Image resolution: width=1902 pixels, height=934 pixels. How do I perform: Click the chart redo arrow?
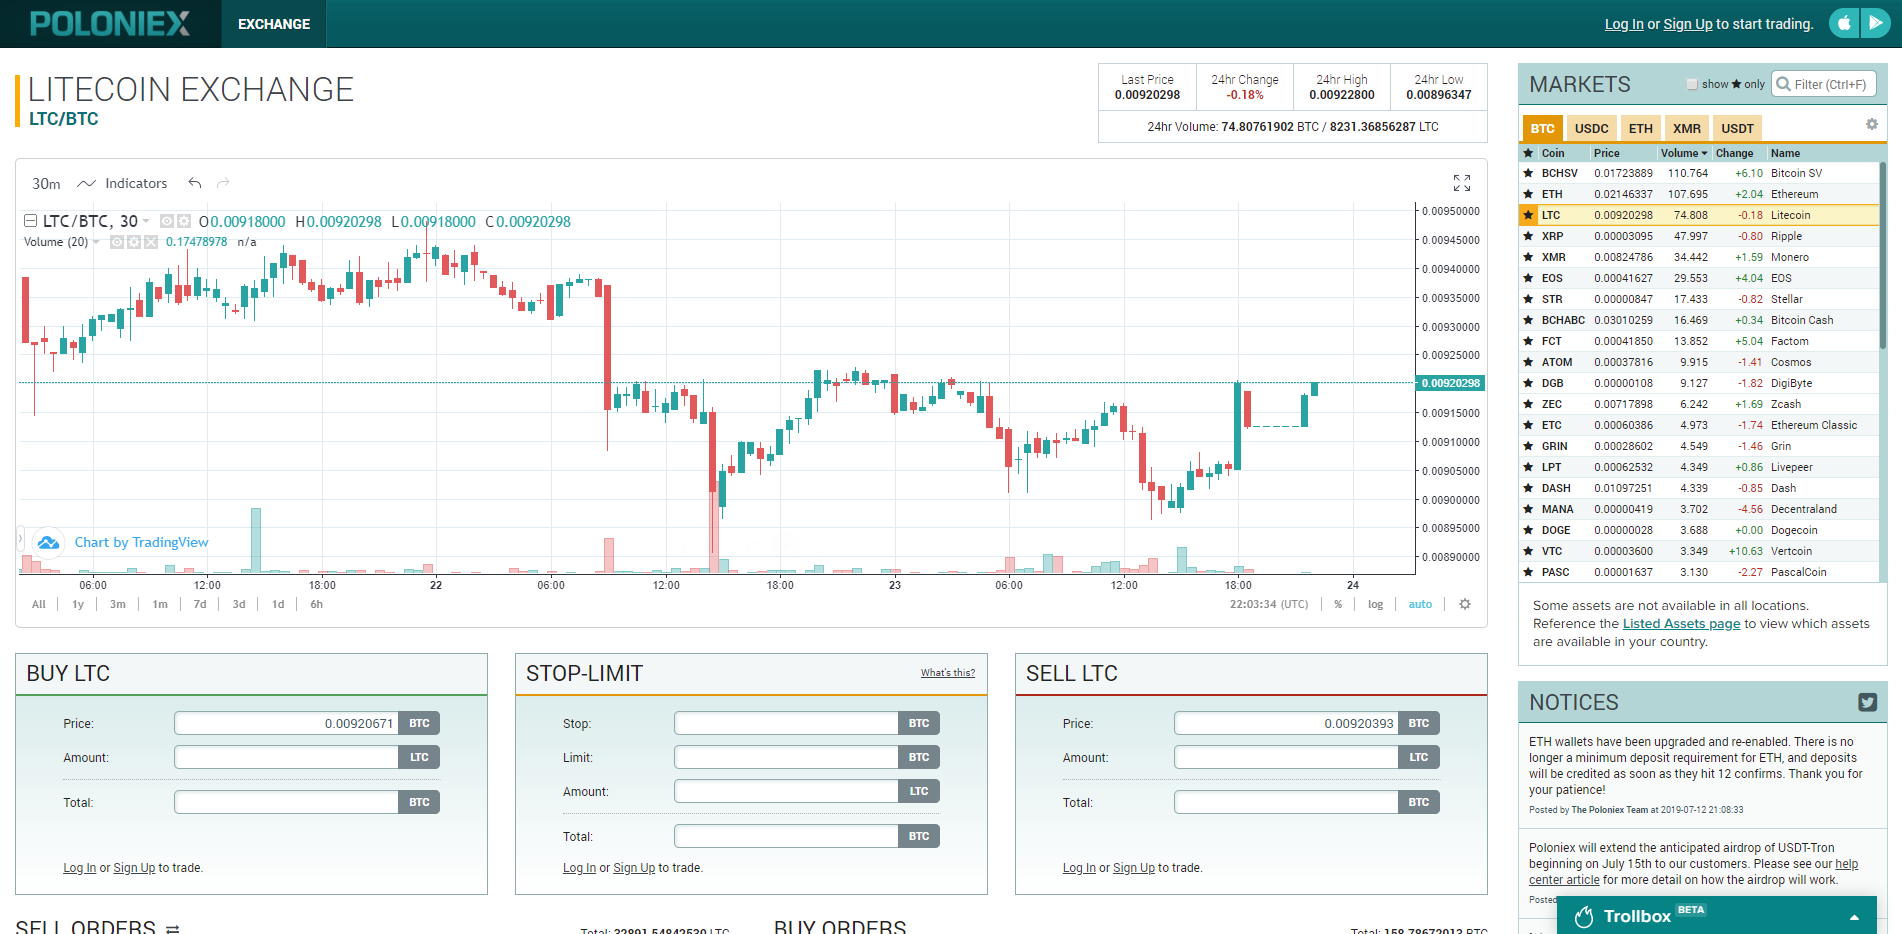pyautogui.click(x=223, y=183)
